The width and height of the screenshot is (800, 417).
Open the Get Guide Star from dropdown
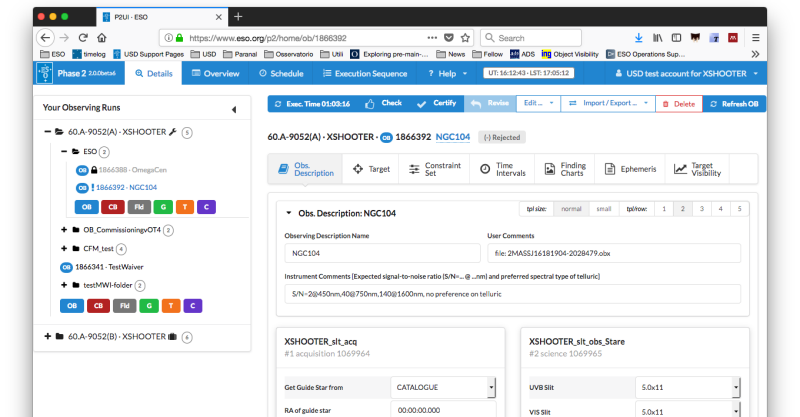click(443, 386)
